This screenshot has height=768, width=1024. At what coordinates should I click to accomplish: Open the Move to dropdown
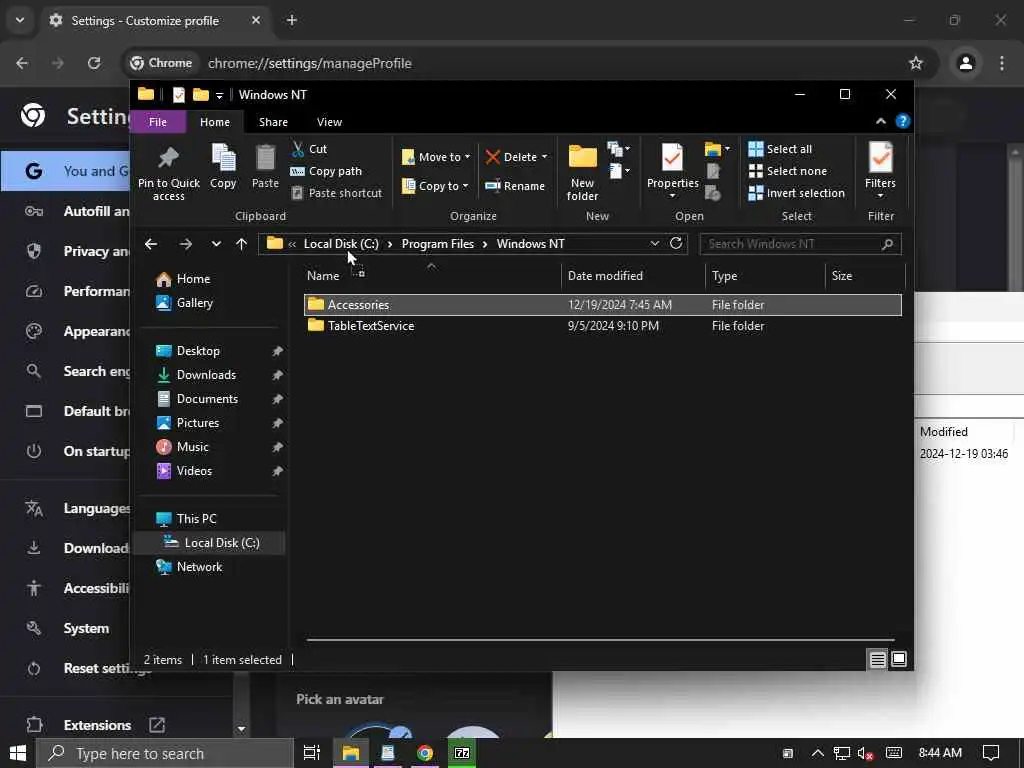(x=436, y=157)
